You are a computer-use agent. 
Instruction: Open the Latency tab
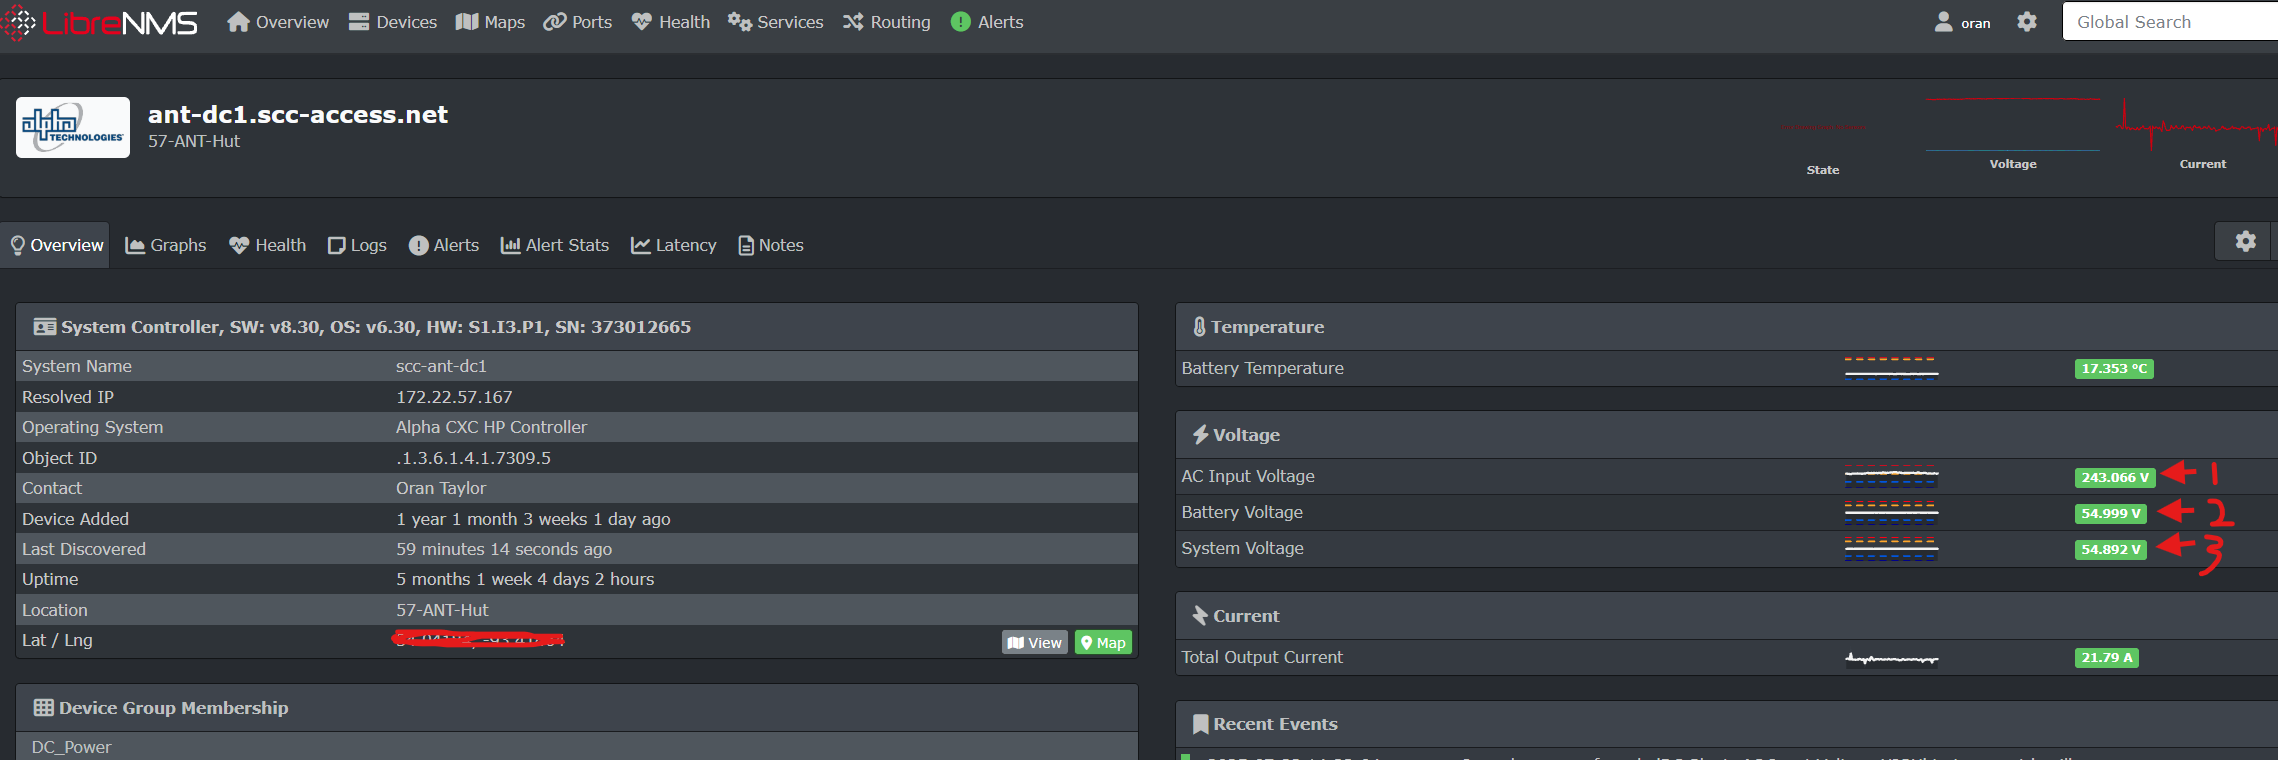pyautogui.click(x=674, y=245)
